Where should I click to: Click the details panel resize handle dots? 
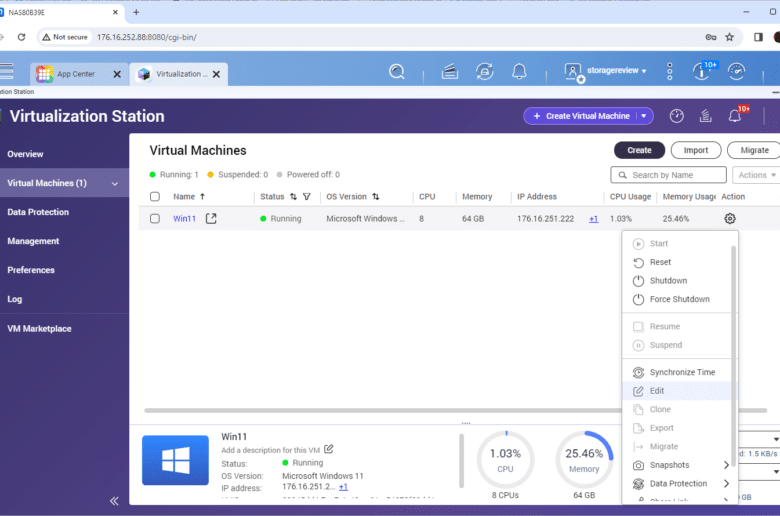(x=466, y=423)
